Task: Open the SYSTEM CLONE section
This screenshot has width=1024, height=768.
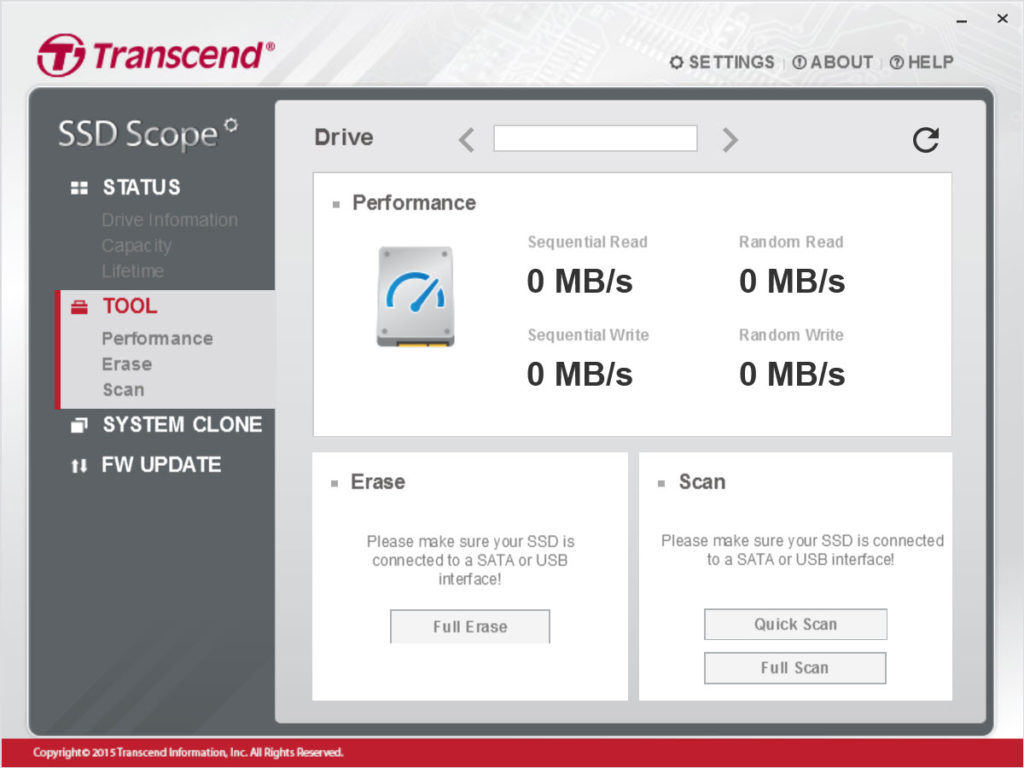Action: point(182,424)
